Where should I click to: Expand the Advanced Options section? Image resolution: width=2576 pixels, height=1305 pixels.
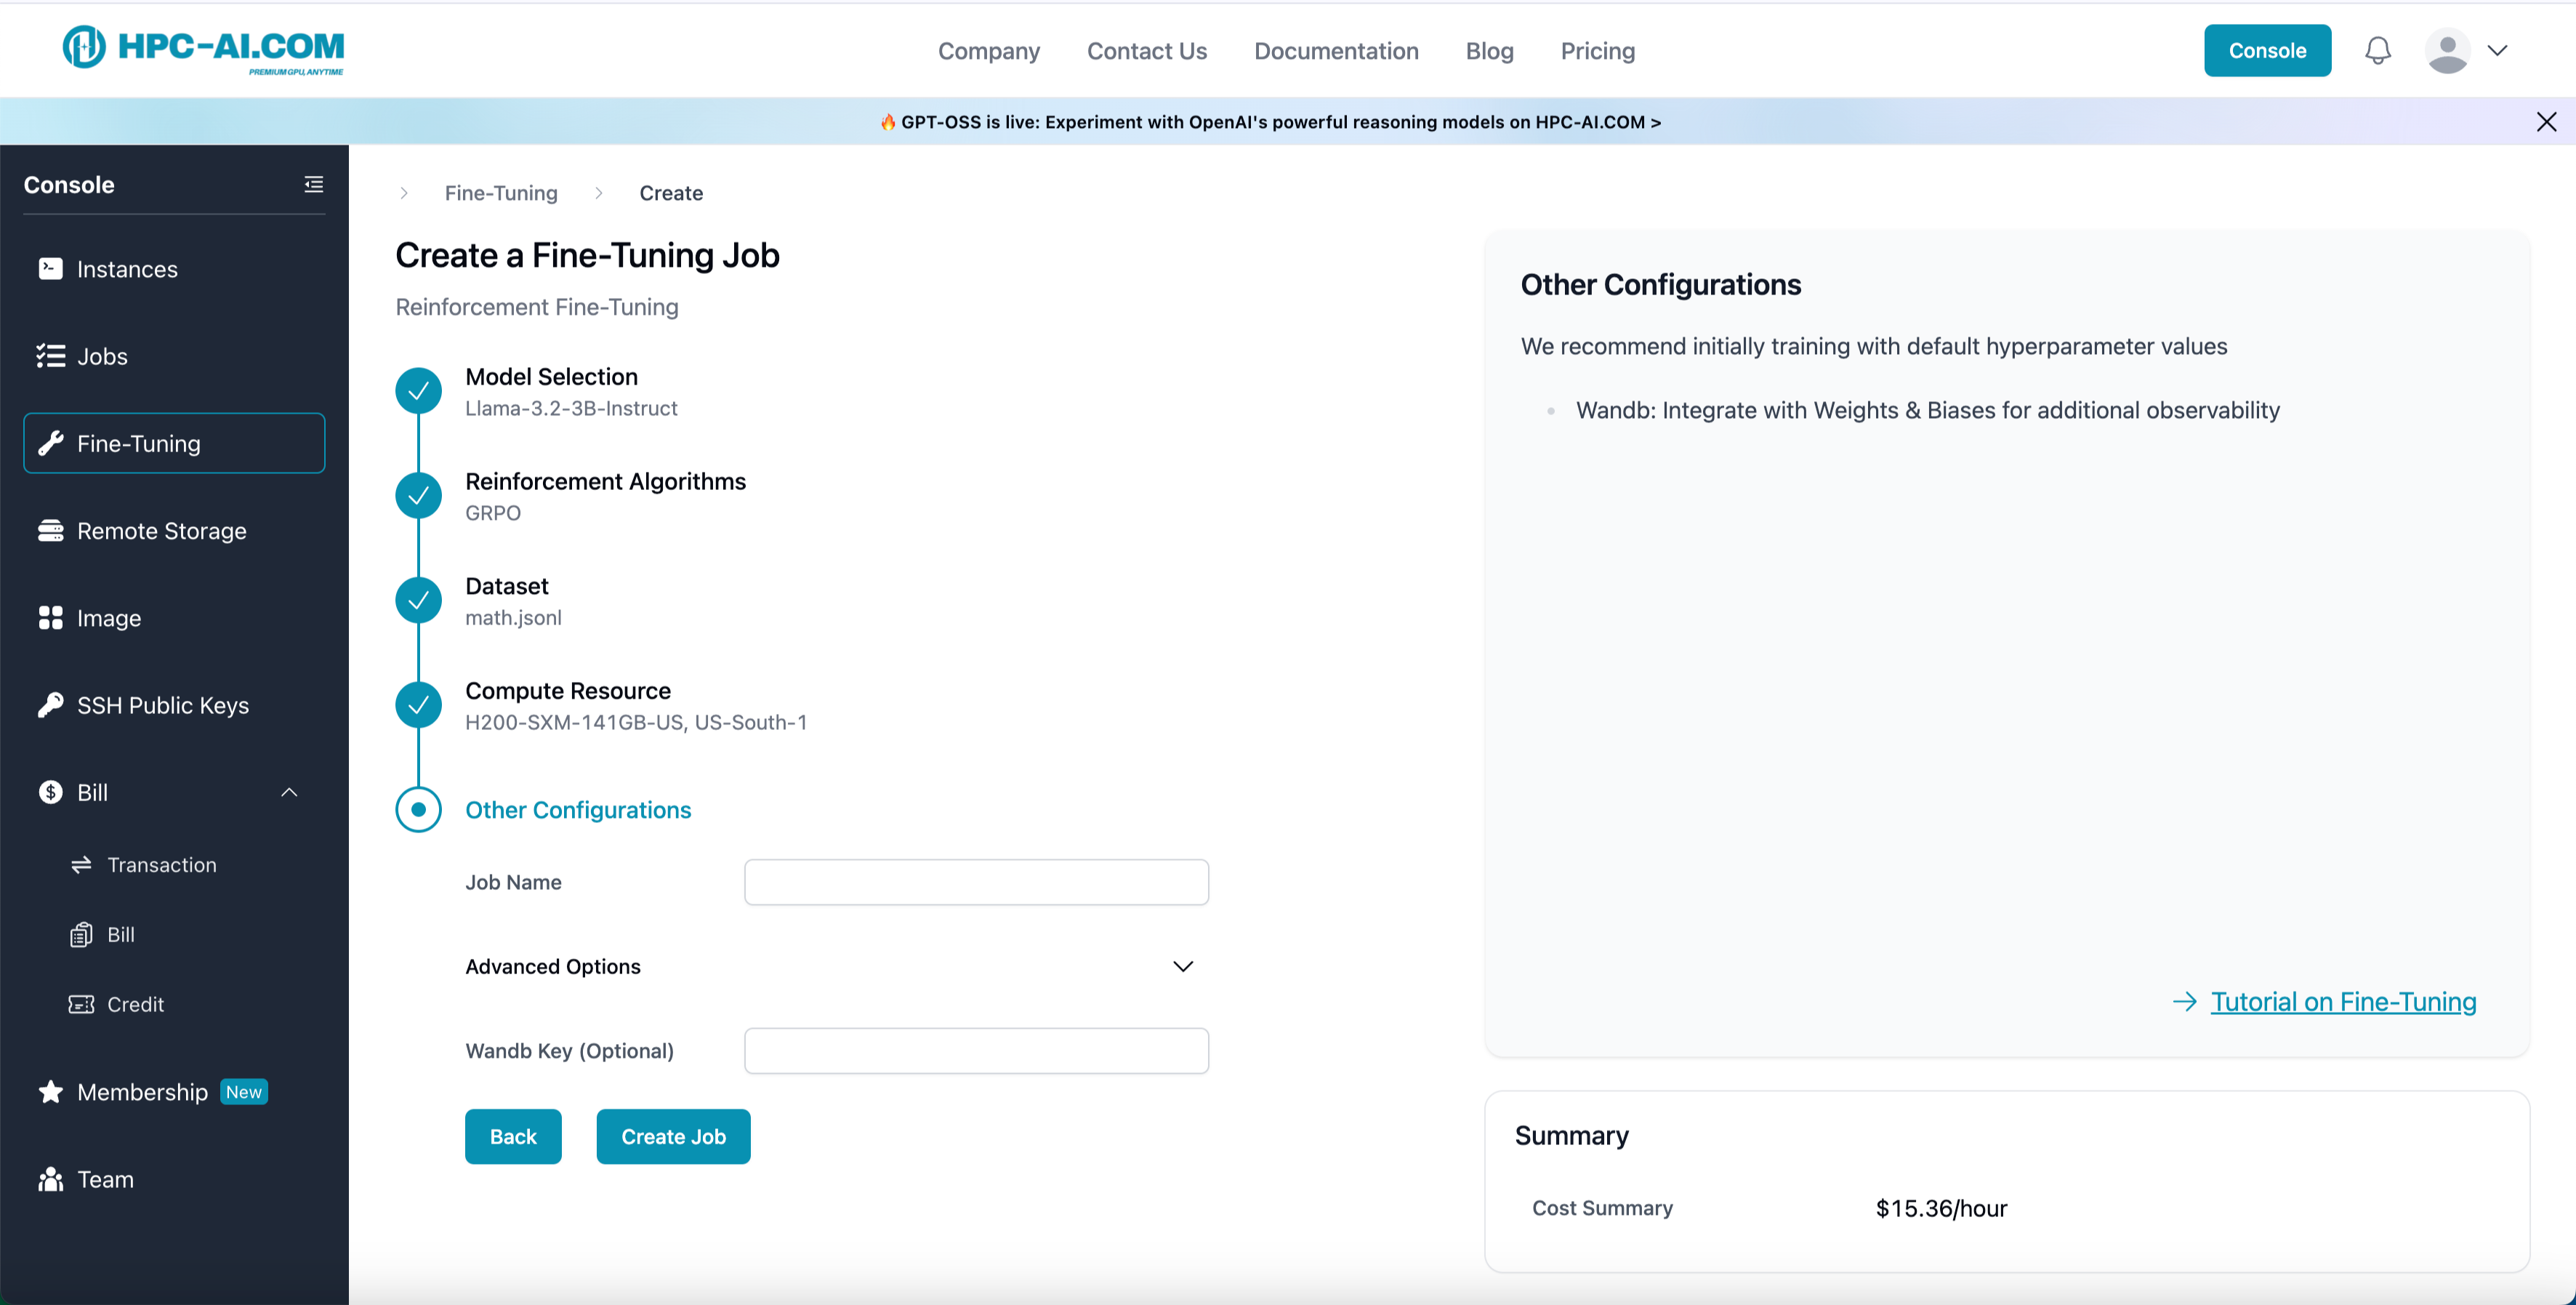pos(1182,966)
